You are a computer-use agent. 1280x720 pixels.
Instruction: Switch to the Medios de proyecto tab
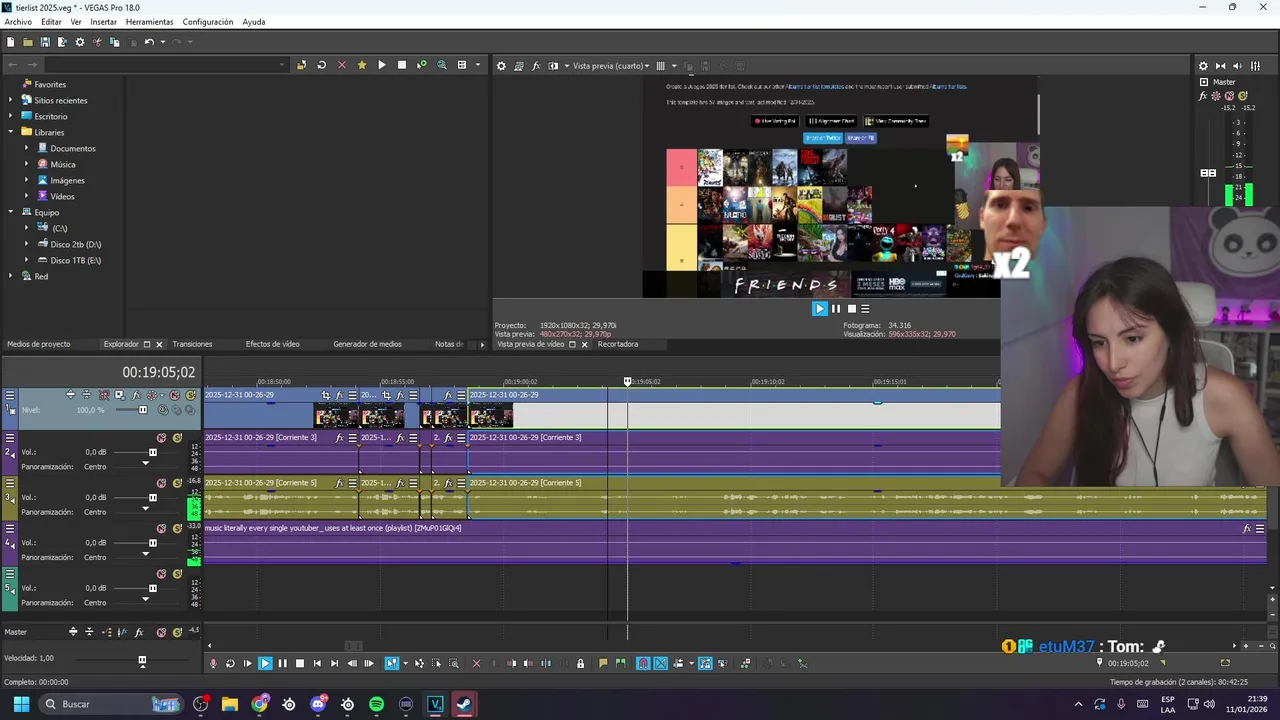point(38,344)
